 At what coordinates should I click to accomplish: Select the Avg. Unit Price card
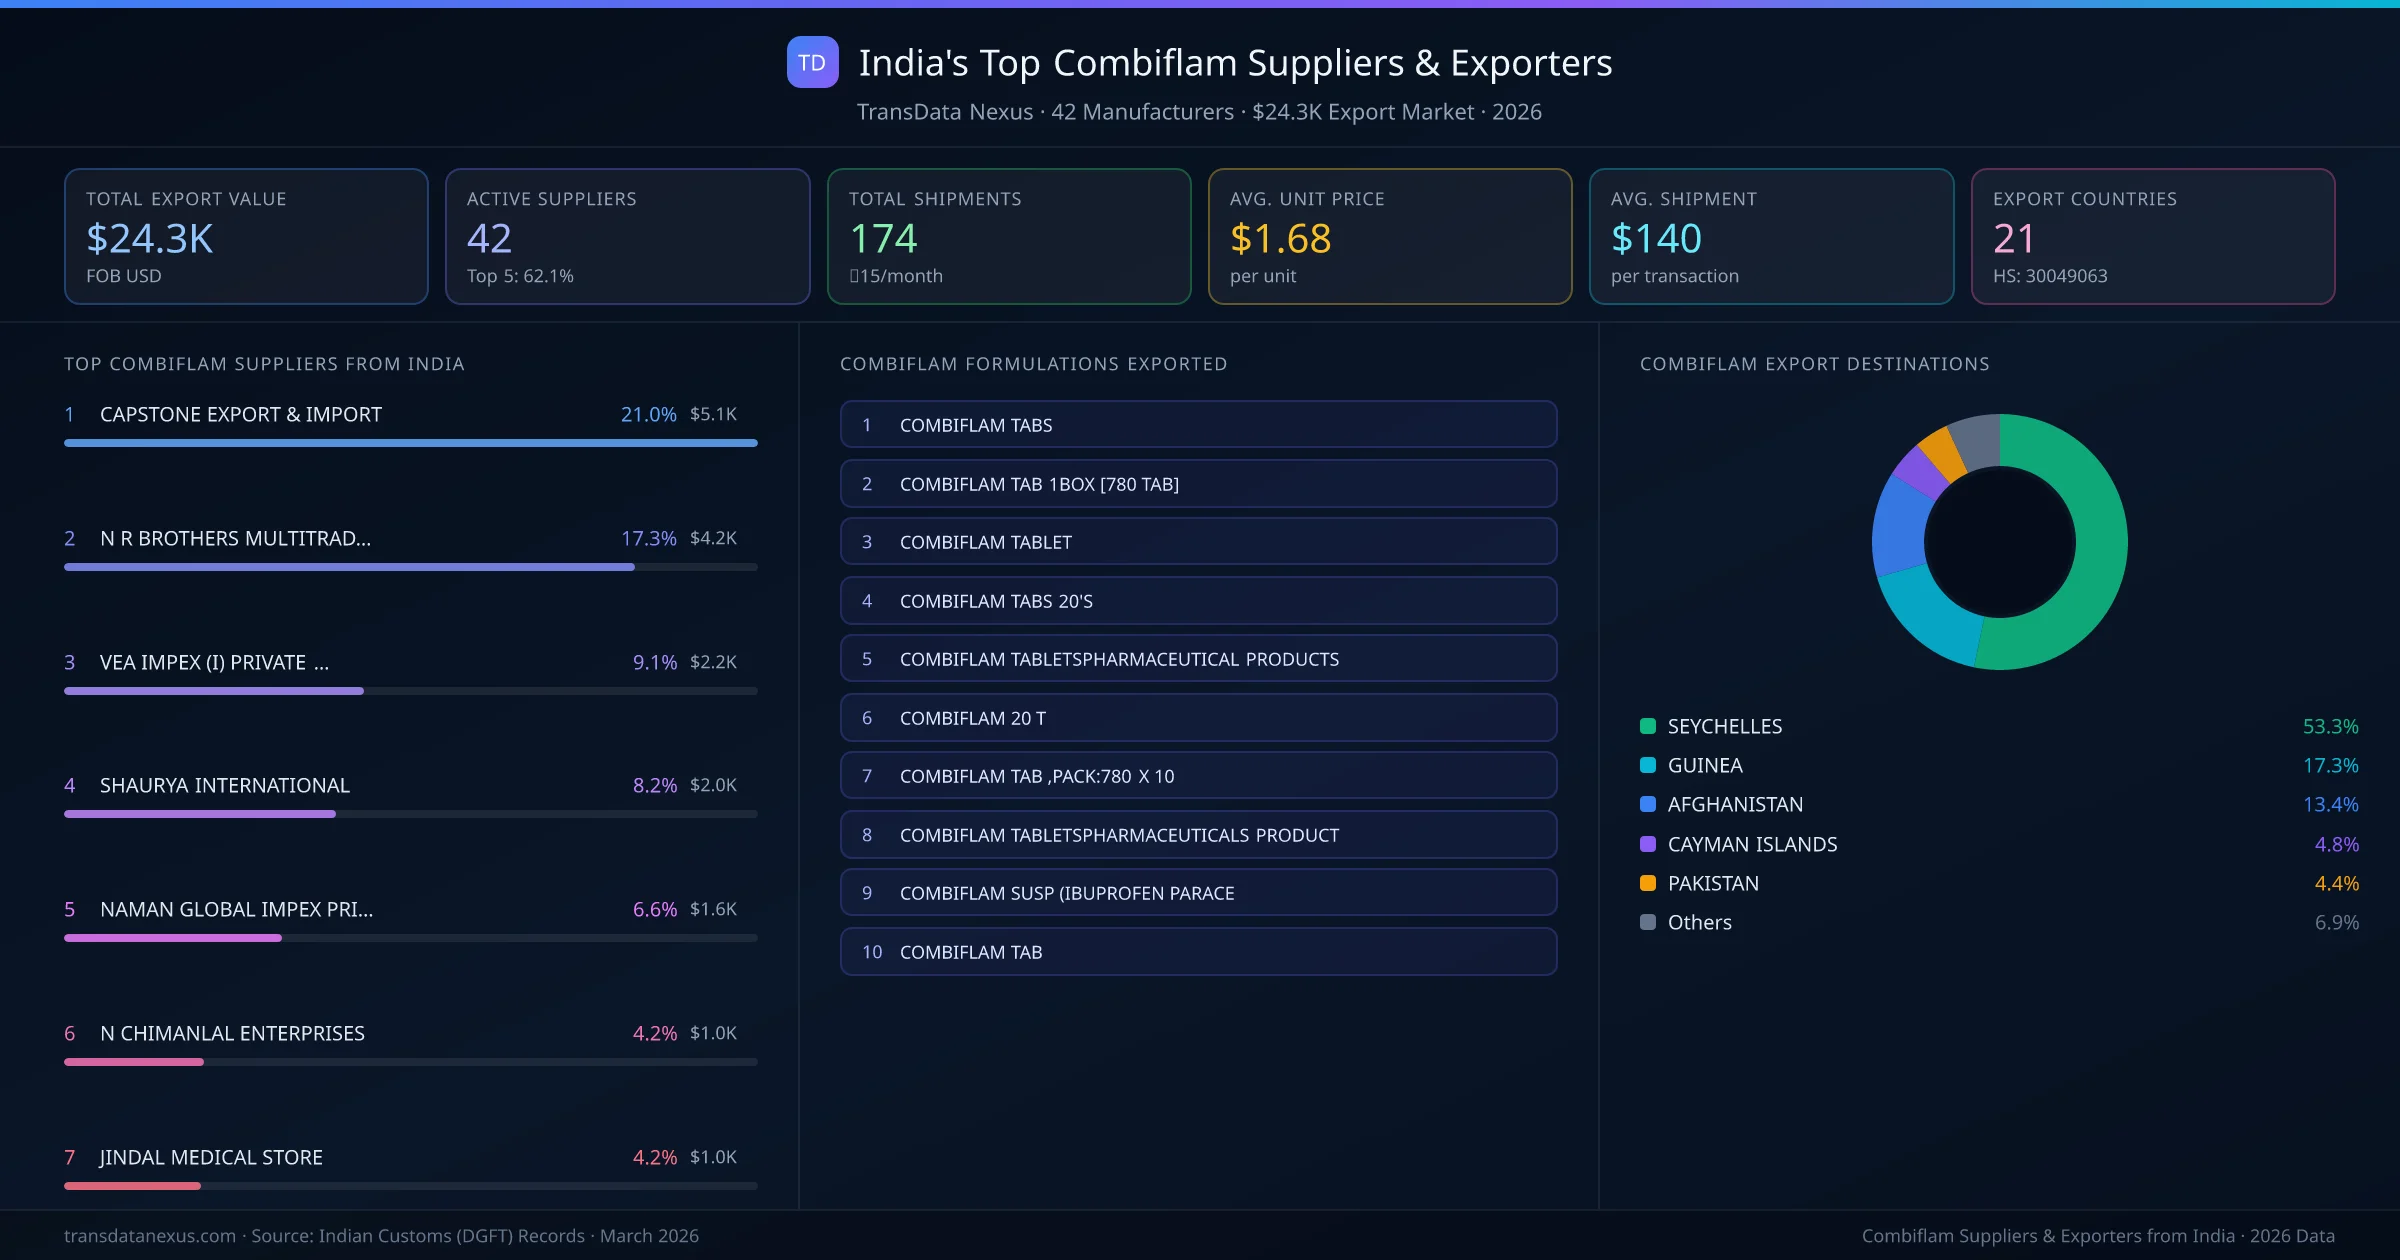click(1390, 236)
